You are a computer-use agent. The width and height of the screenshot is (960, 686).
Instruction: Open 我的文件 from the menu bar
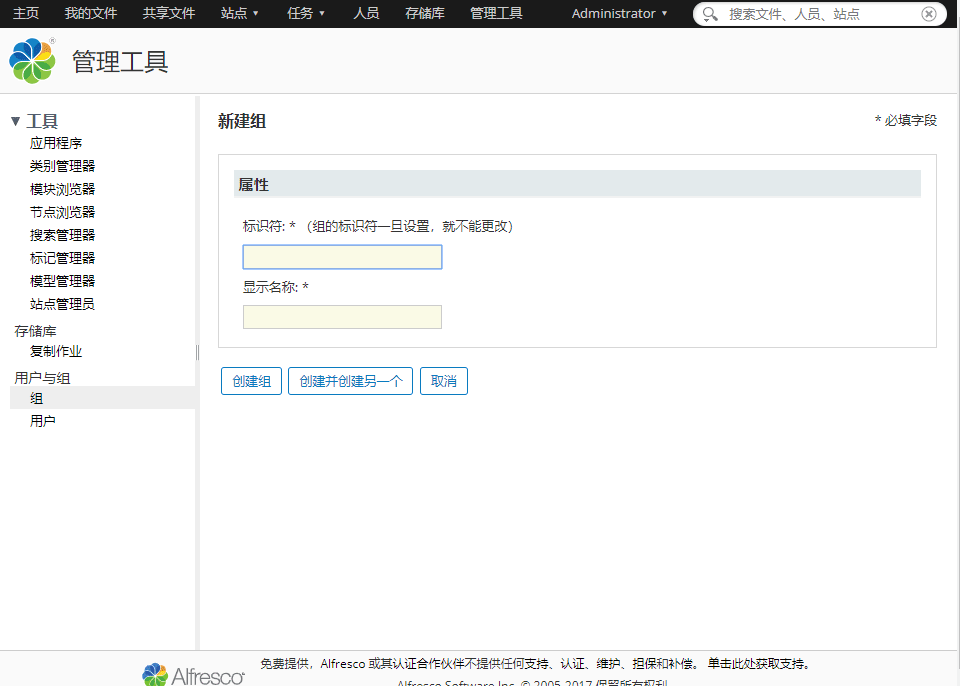click(91, 14)
